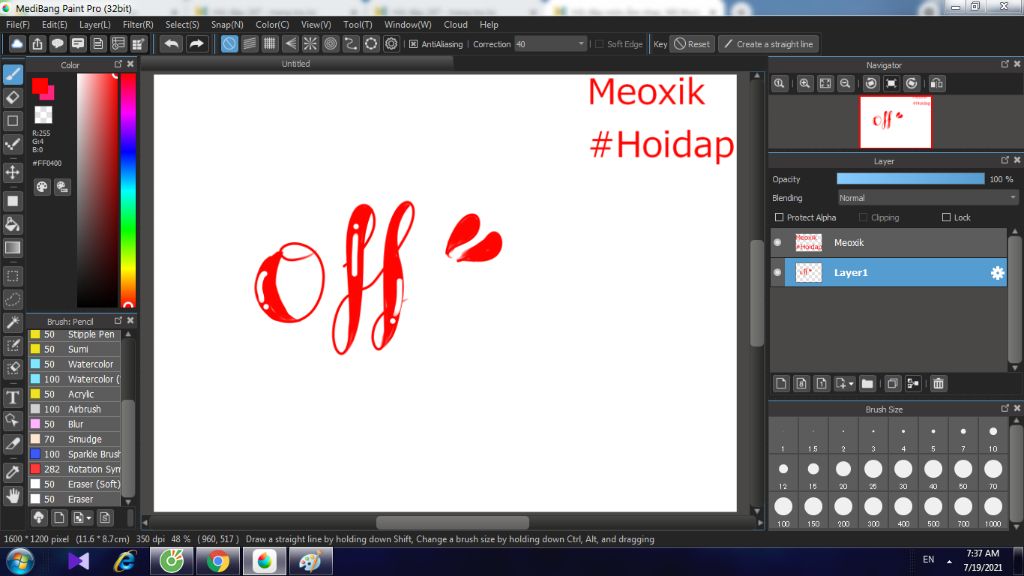The width and height of the screenshot is (1024, 576).
Task: Select the Bucket fill tool
Action: pos(12,225)
